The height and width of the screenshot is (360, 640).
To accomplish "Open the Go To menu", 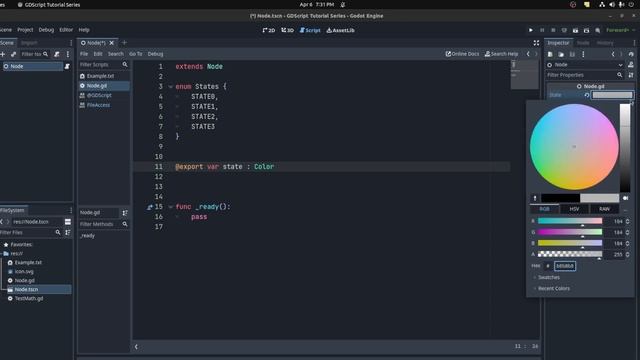I will [136, 54].
